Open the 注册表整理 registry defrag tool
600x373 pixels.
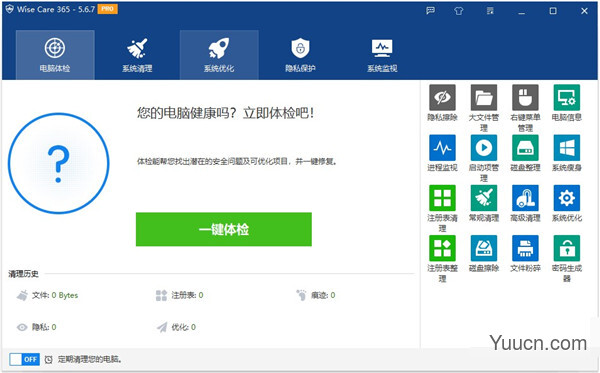click(x=442, y=248)
